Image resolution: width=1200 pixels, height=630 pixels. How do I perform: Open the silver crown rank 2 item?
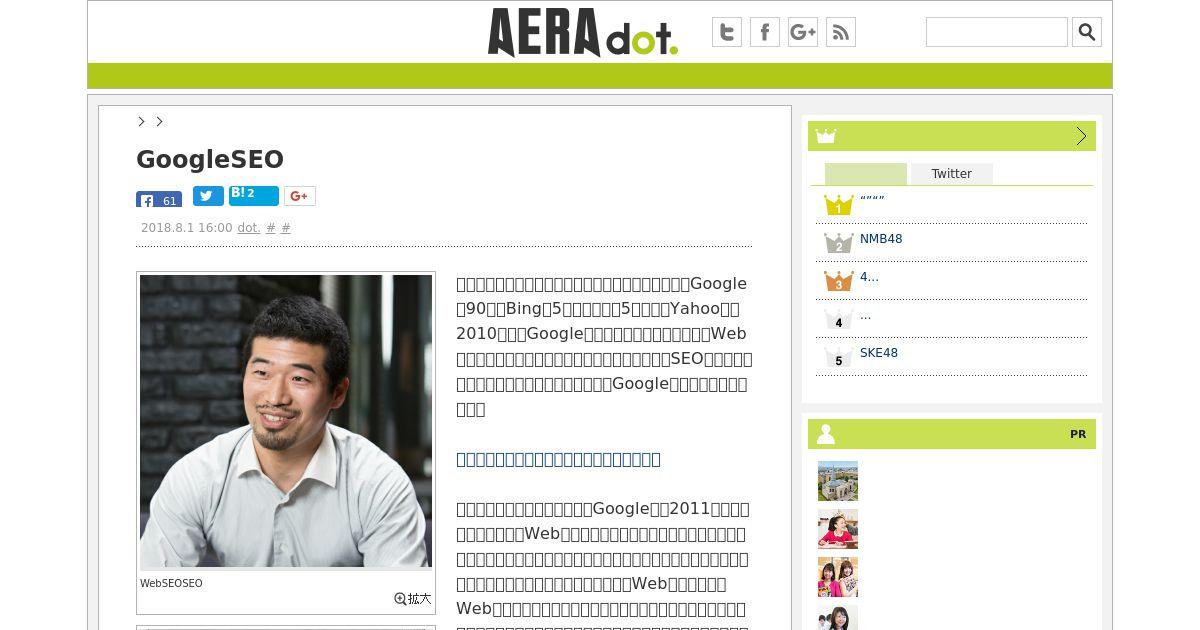pos(838,242)
